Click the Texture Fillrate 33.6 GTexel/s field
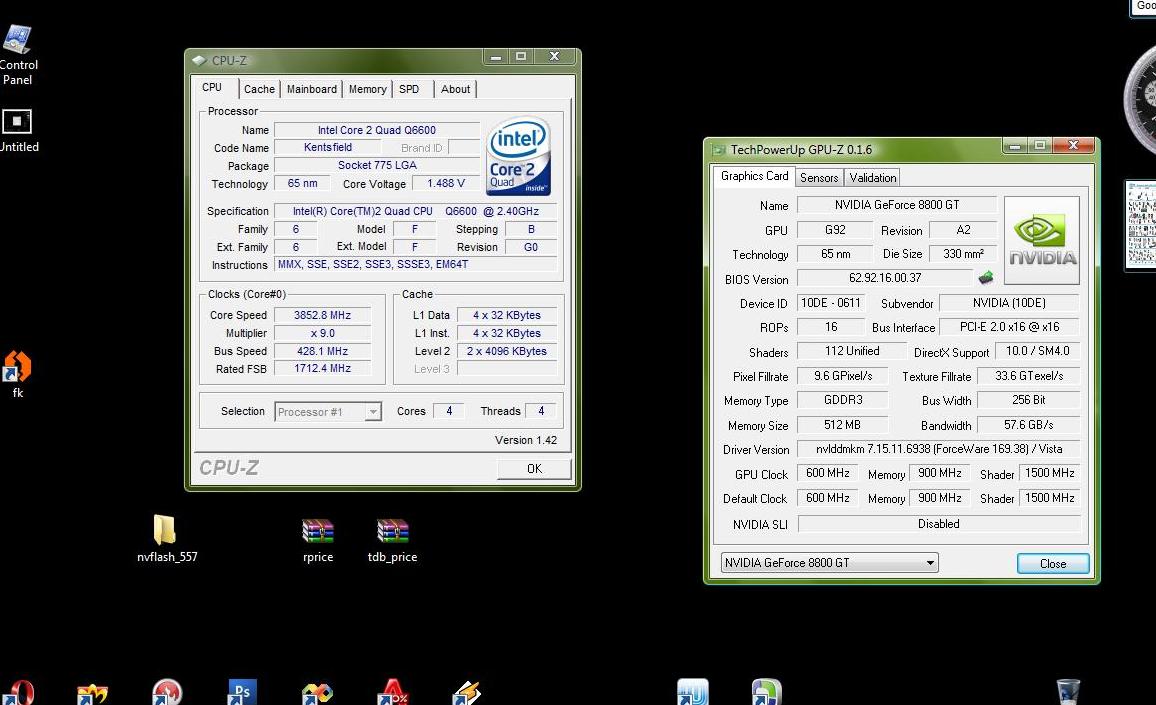Viewport: 1156px width, 705px height. [1028, 376]
